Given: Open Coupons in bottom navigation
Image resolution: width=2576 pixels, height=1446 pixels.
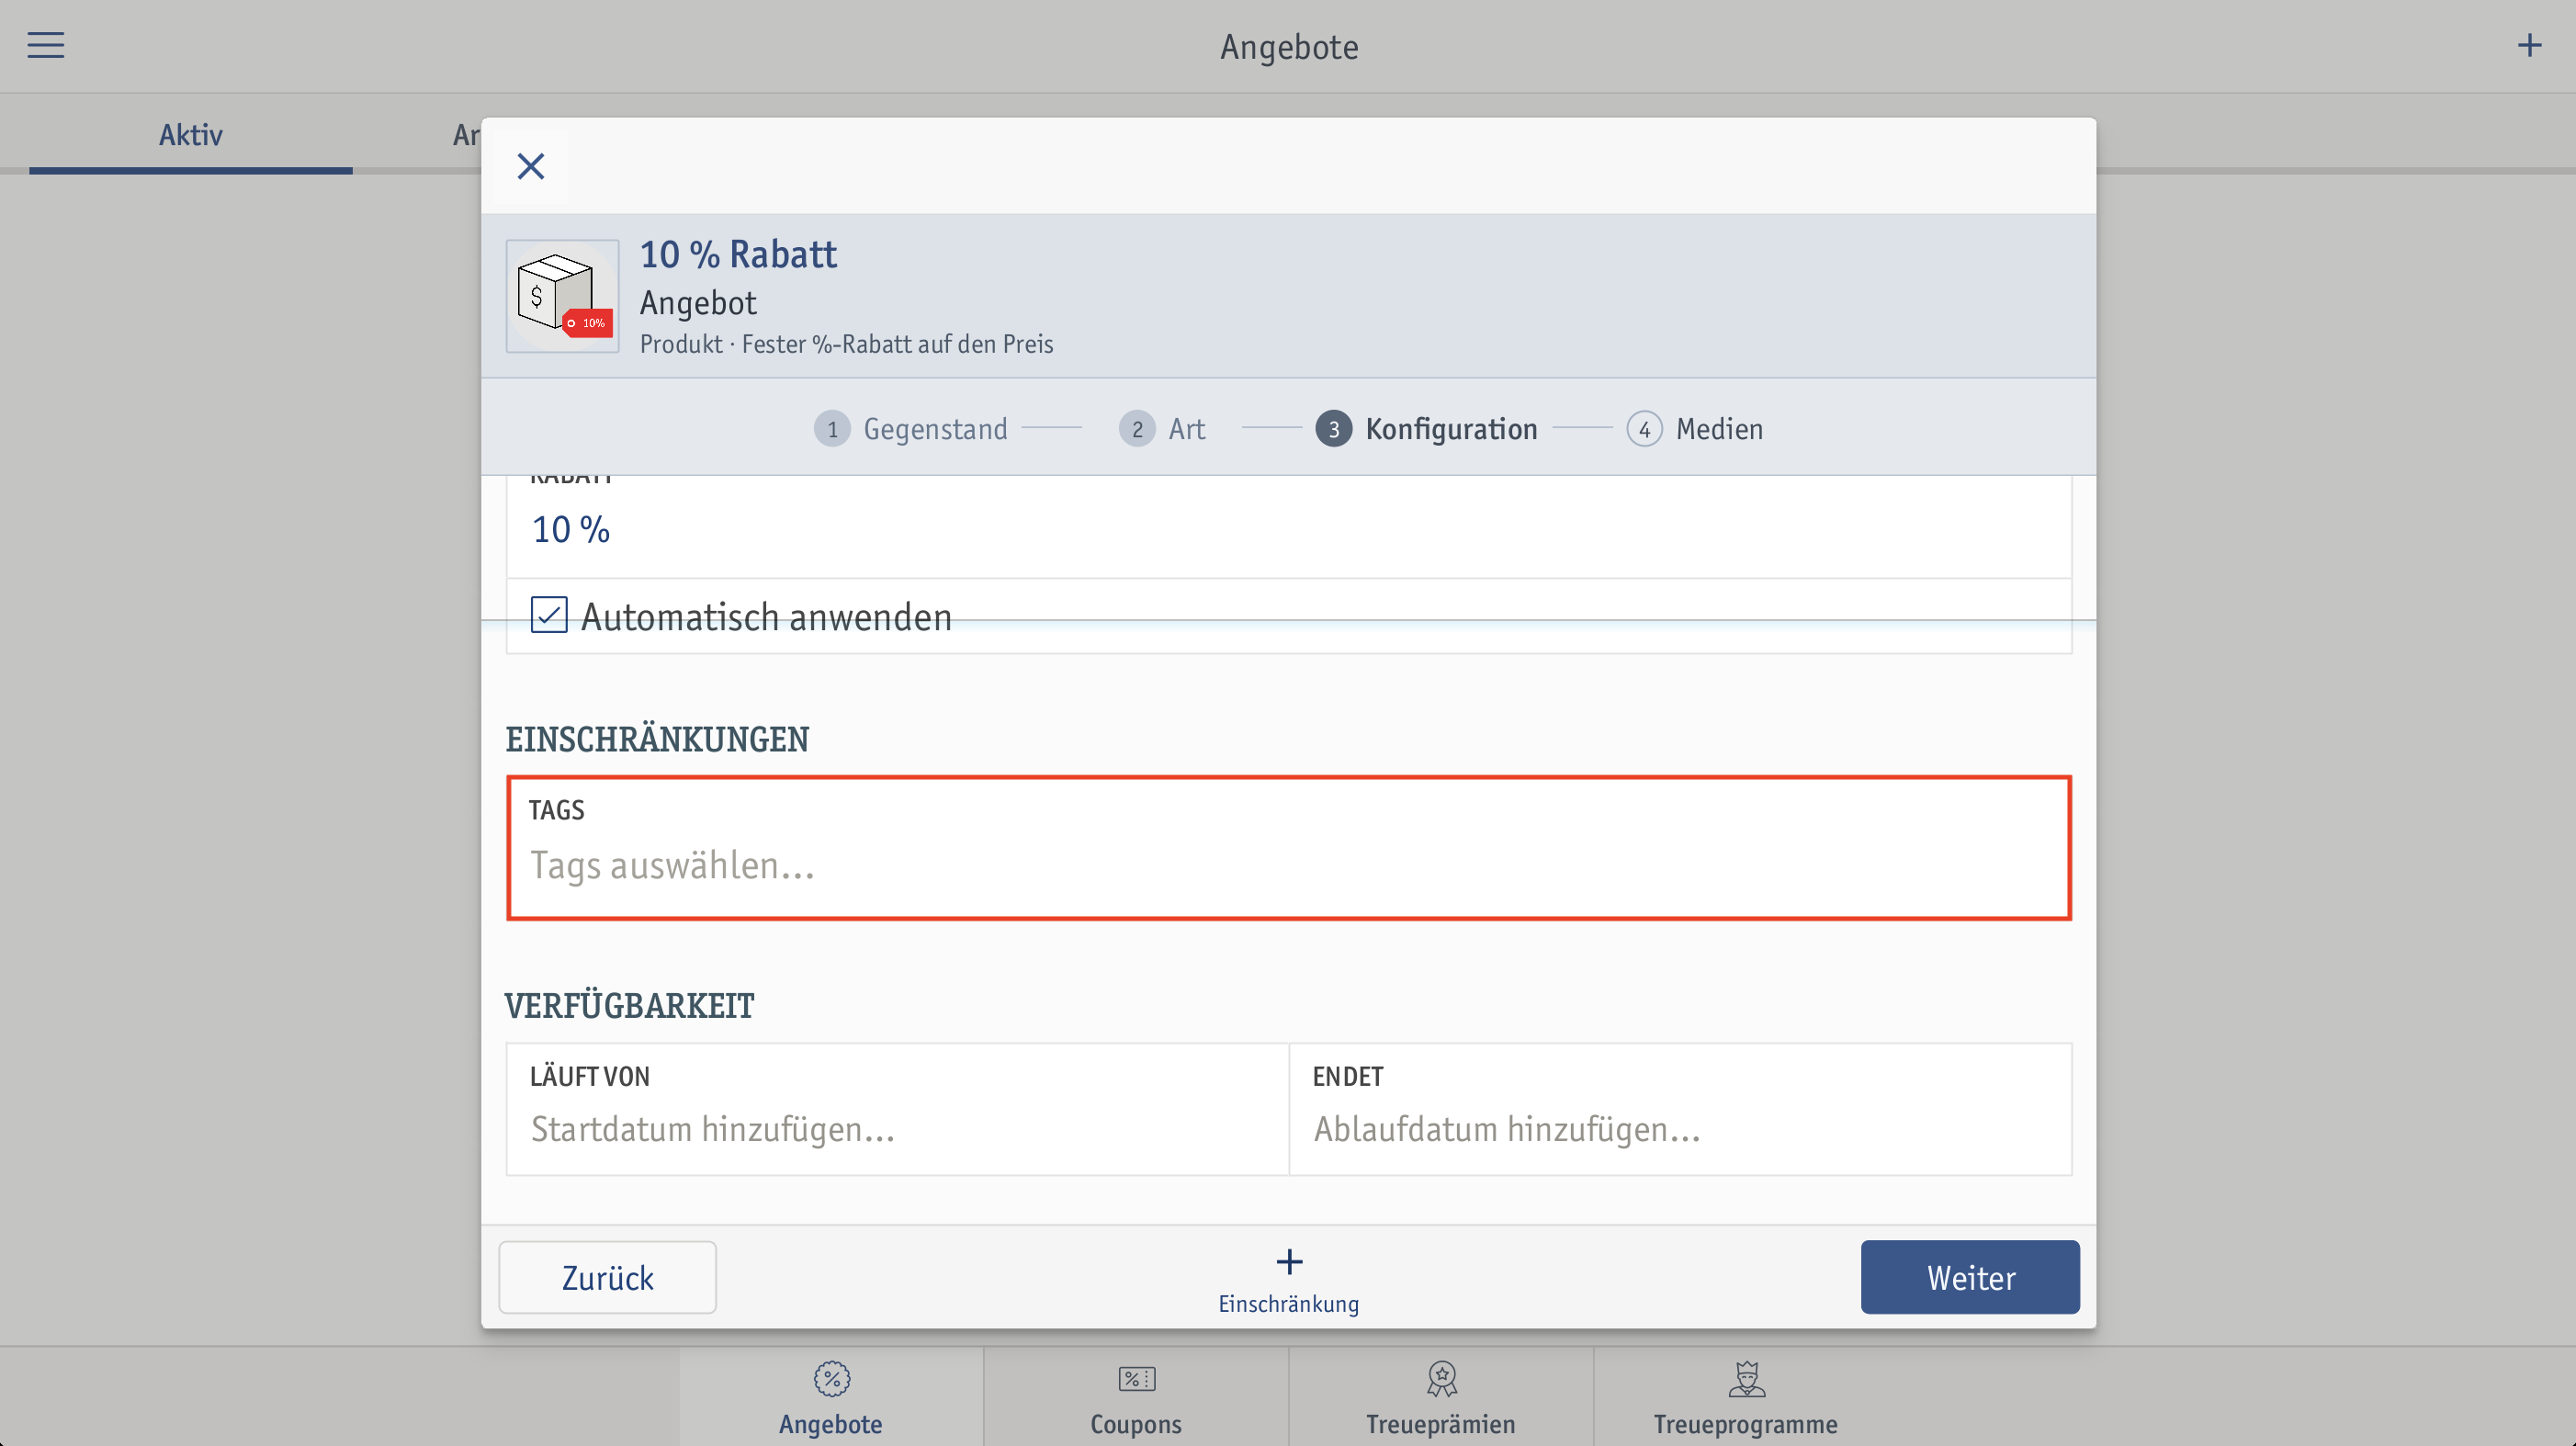Looking at the screenshot, I should pyautogui.click(x=1136, y=1397).
